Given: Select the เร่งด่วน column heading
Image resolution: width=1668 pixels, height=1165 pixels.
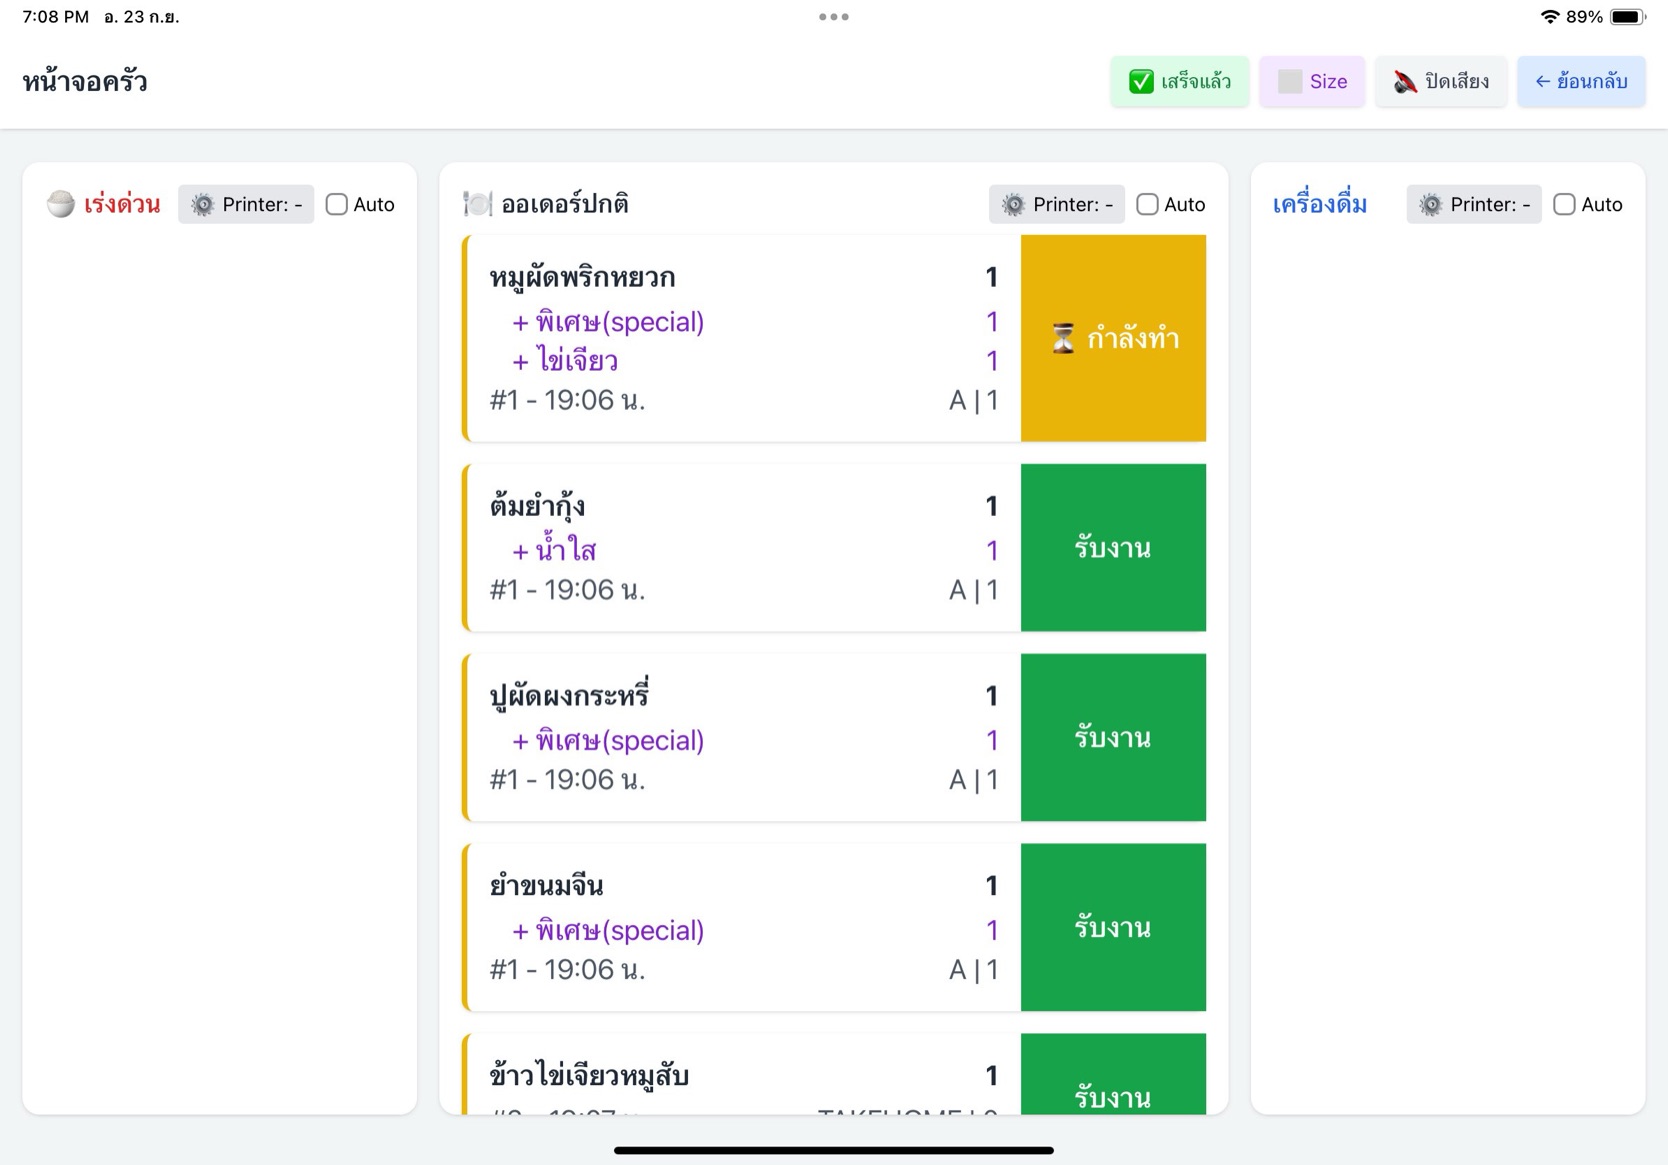Looking at the screenshot, I should click(122, 205).
